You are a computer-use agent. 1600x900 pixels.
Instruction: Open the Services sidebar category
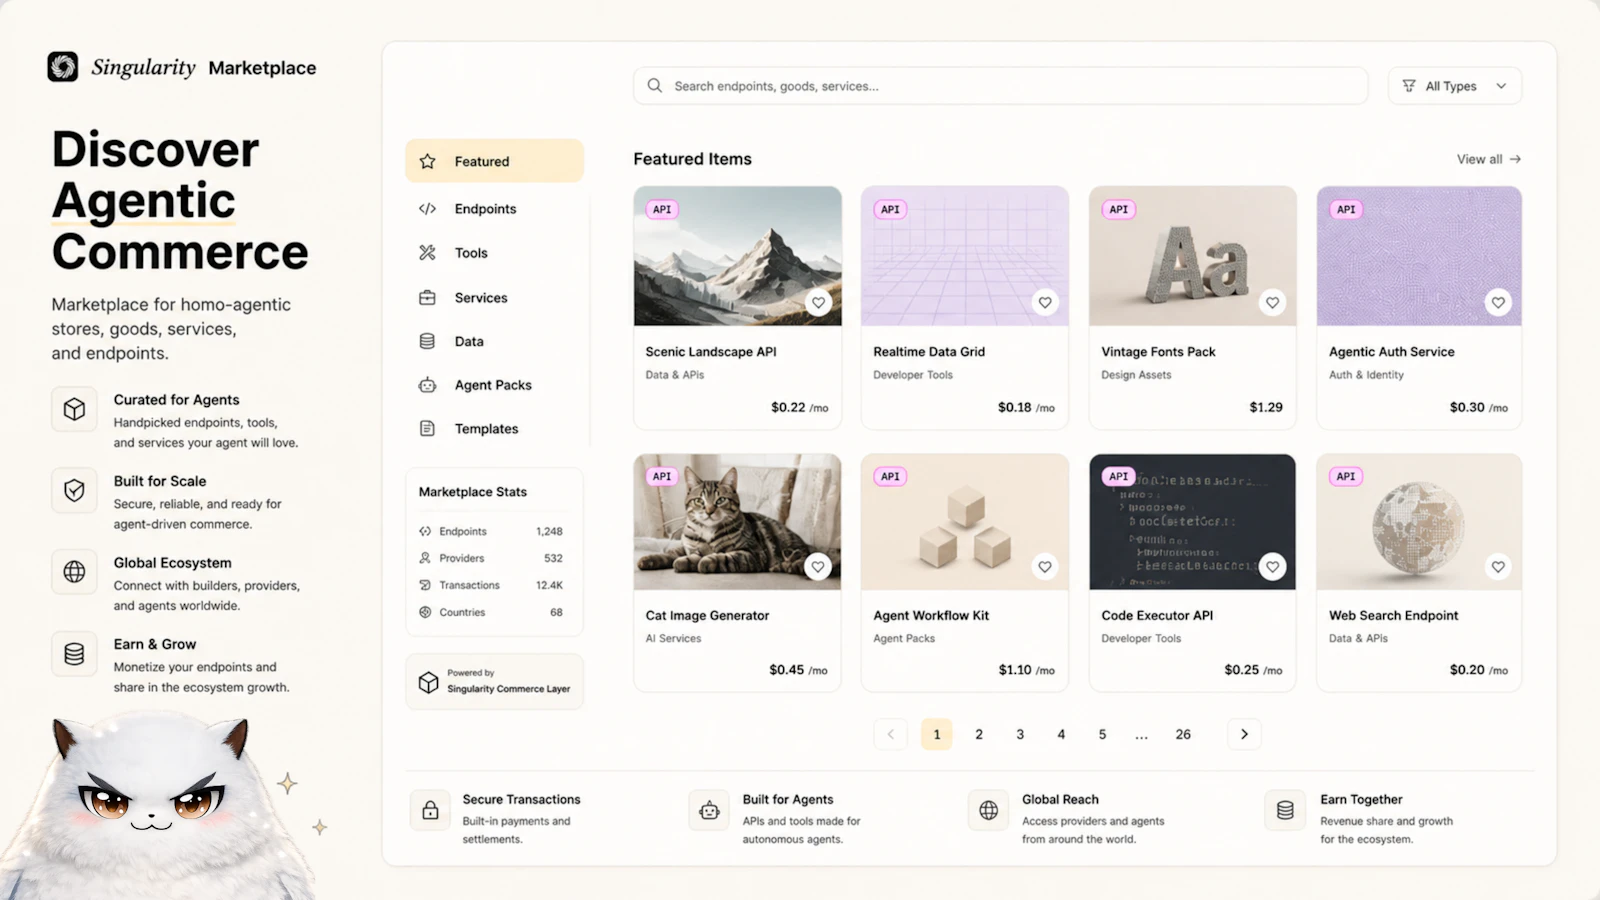[x=494, y=298]
